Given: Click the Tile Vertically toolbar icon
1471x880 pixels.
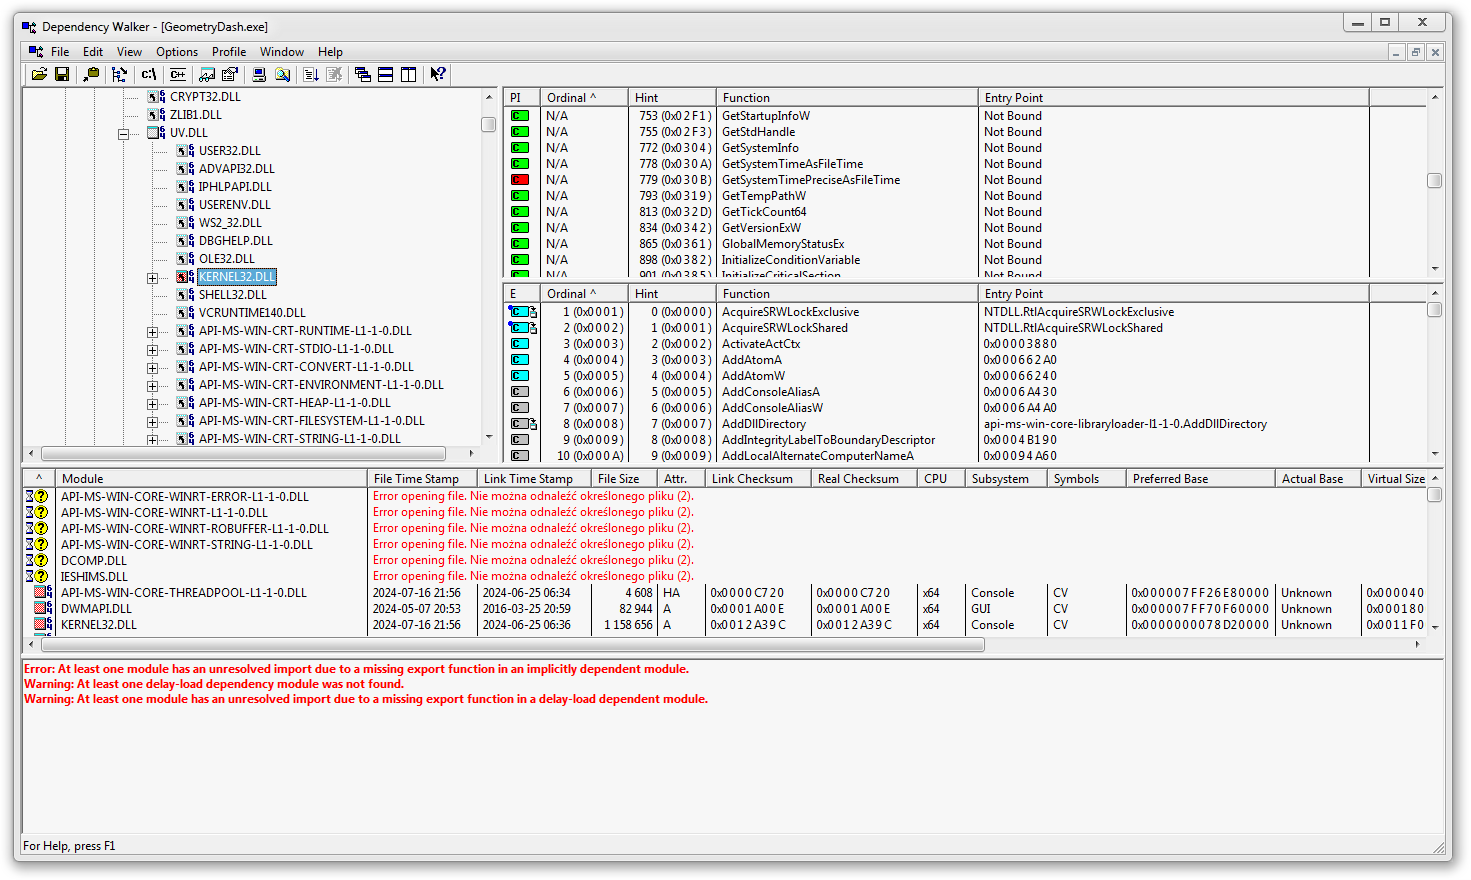Looking at the screenshot, I should pyautogui.click(x=409, y=74).
